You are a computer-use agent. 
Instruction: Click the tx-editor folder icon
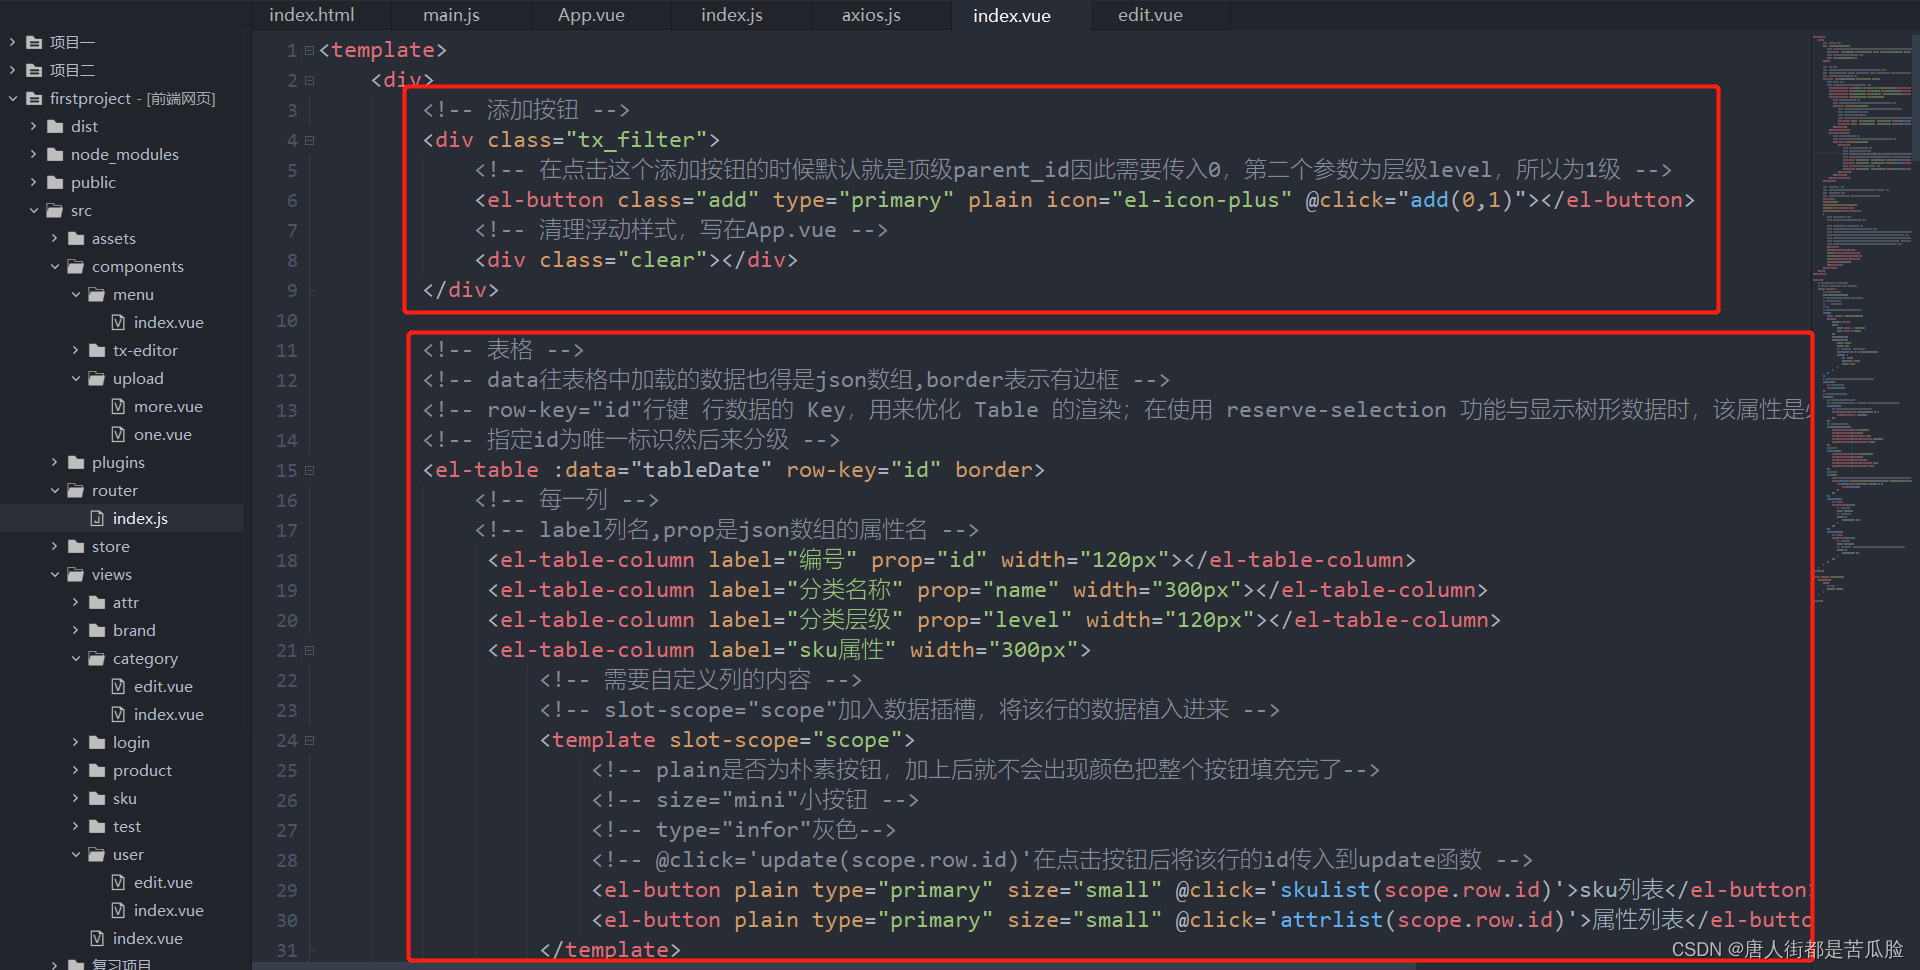point(97,350)
